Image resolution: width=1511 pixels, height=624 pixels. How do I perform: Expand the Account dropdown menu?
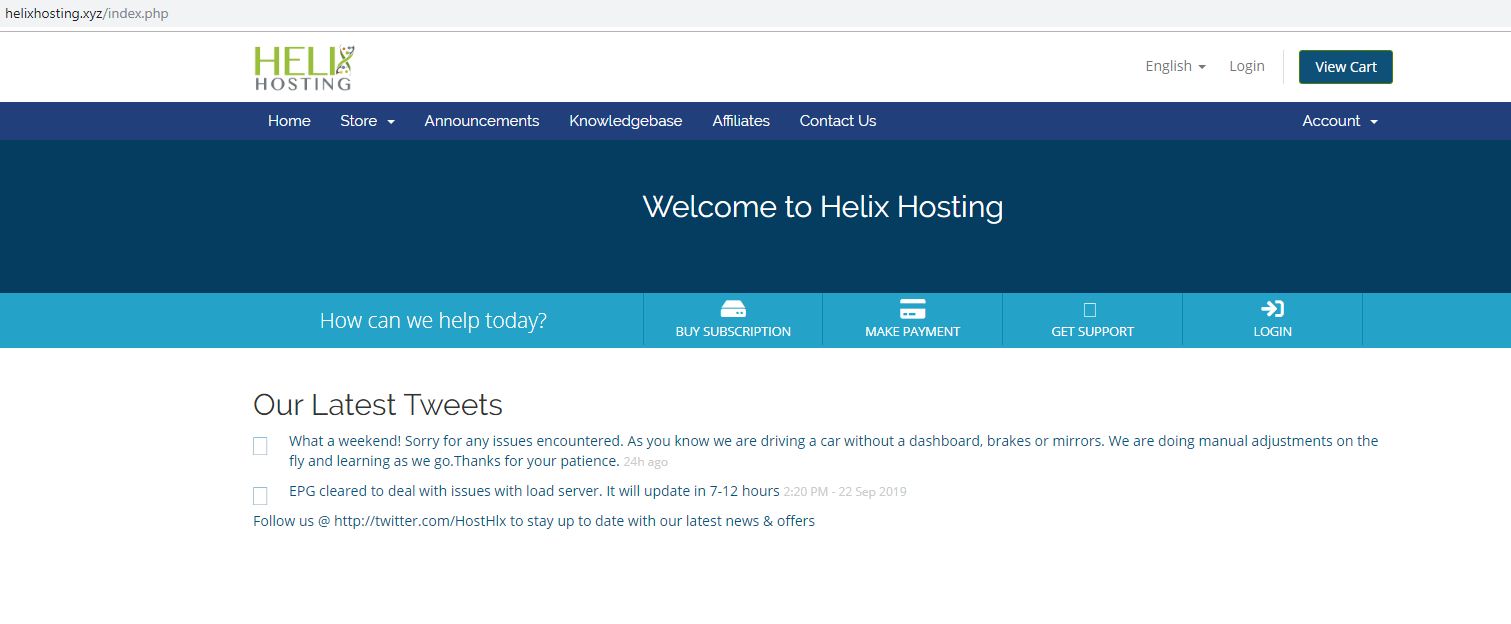tap(1339, 121)
